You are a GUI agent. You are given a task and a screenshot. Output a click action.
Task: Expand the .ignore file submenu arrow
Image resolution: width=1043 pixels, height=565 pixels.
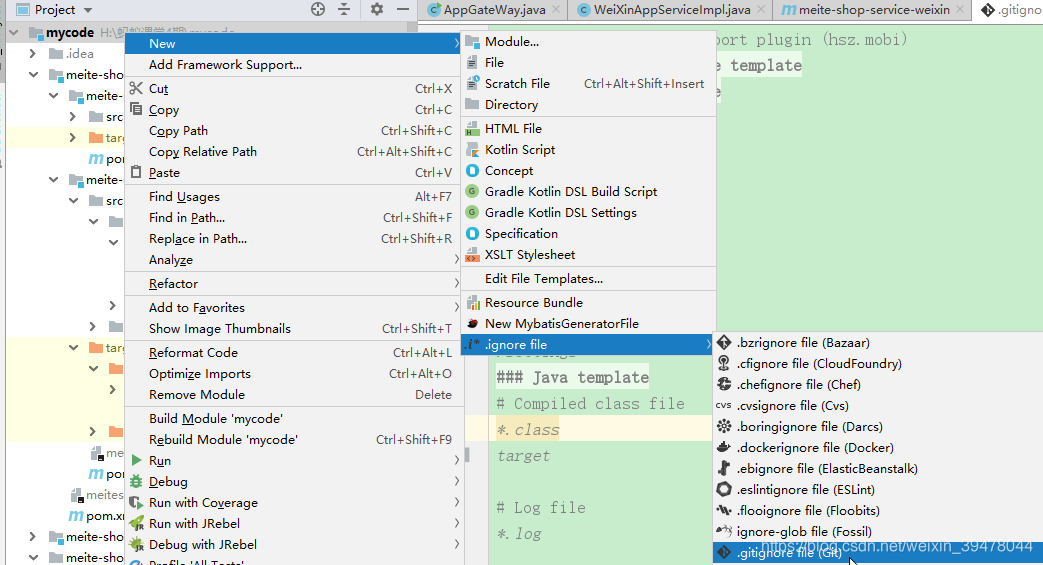[x=708, y=345]
